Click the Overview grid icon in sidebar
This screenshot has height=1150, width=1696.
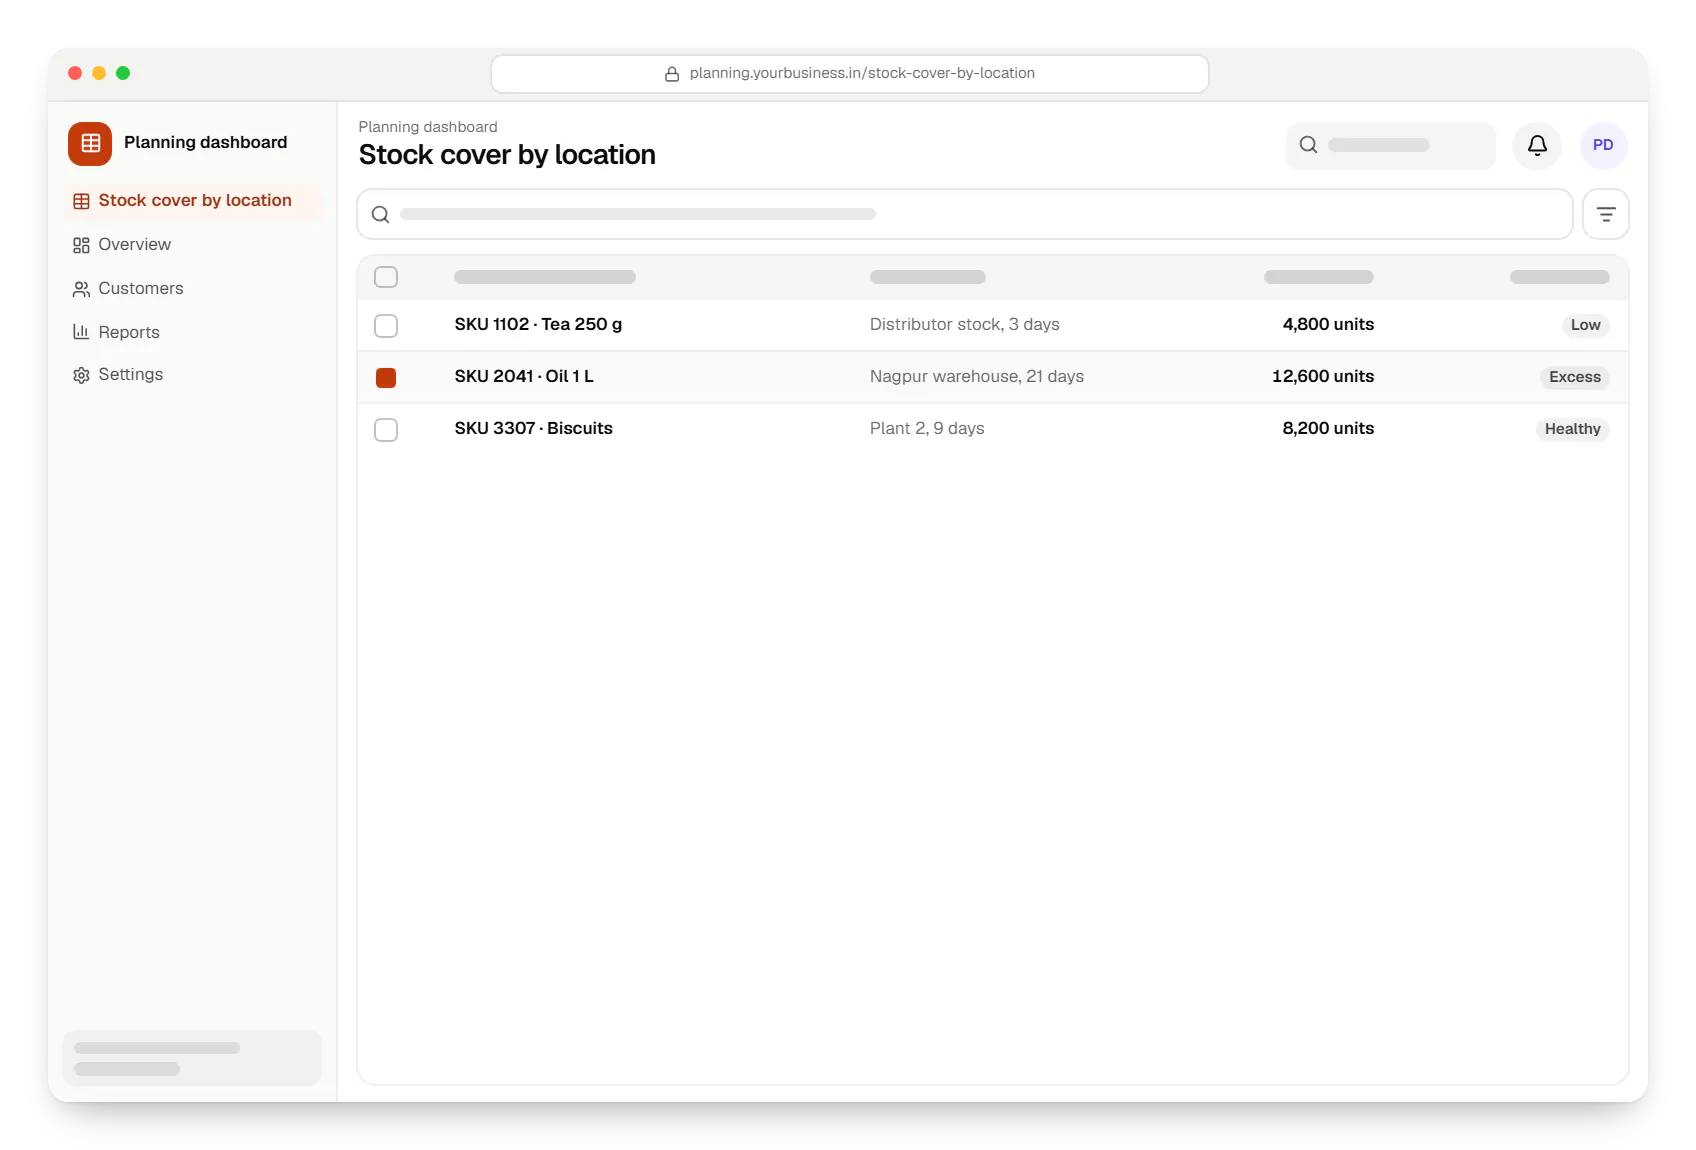pos(81,245)
